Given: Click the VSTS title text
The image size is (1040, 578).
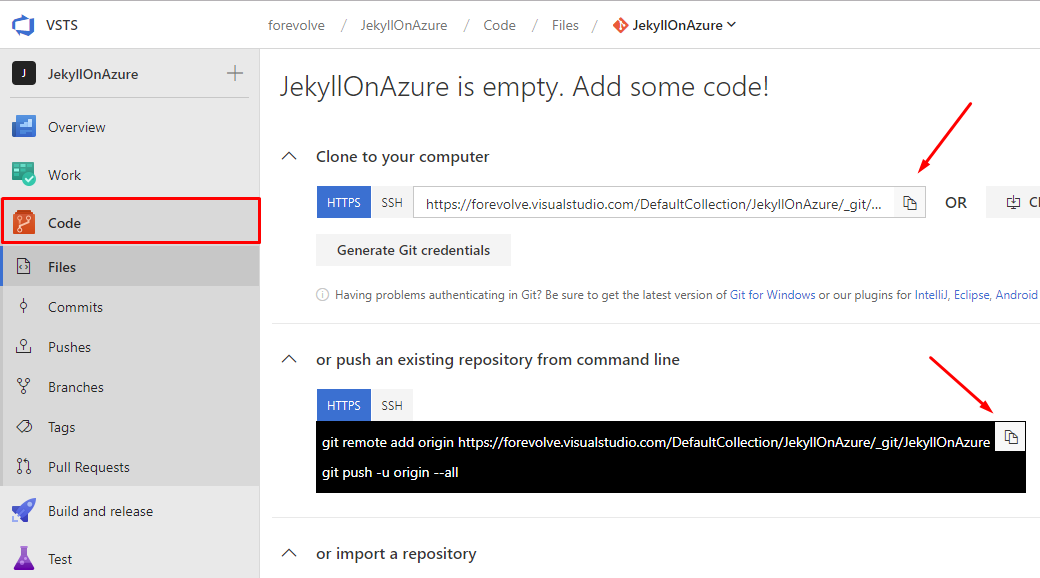Looking at the screenshot, I should pos(62,25).
